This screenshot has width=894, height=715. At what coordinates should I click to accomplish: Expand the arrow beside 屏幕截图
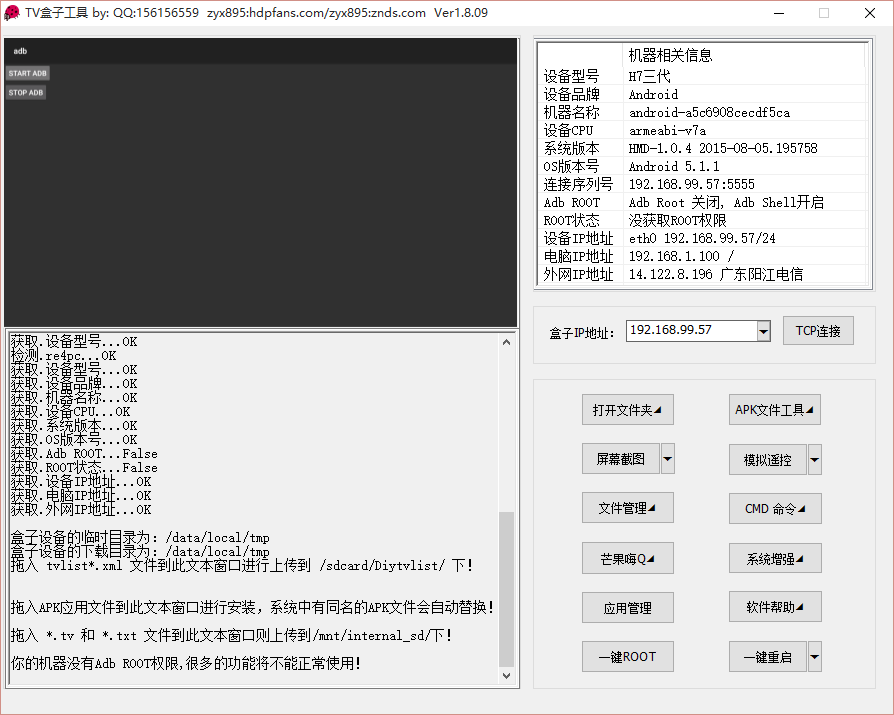pos(668,459)
